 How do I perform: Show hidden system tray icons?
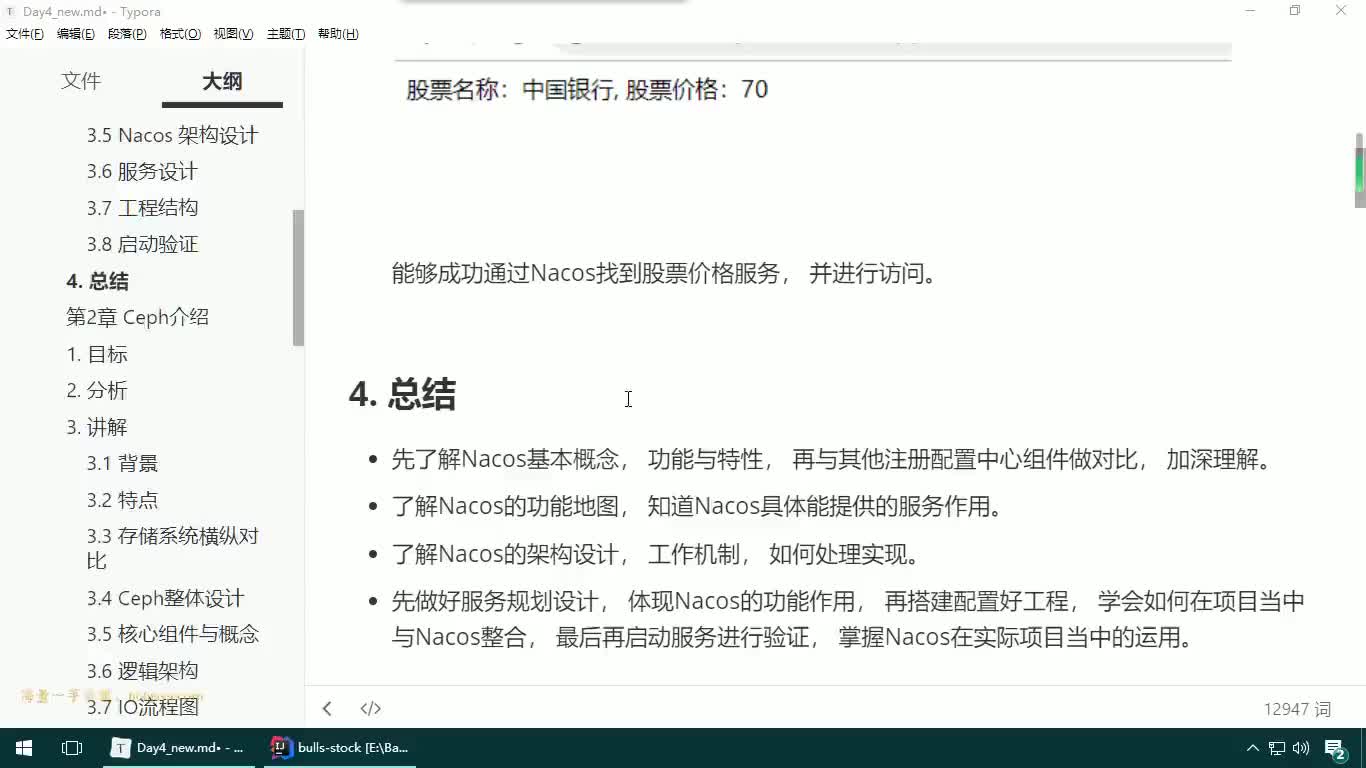1253,748
